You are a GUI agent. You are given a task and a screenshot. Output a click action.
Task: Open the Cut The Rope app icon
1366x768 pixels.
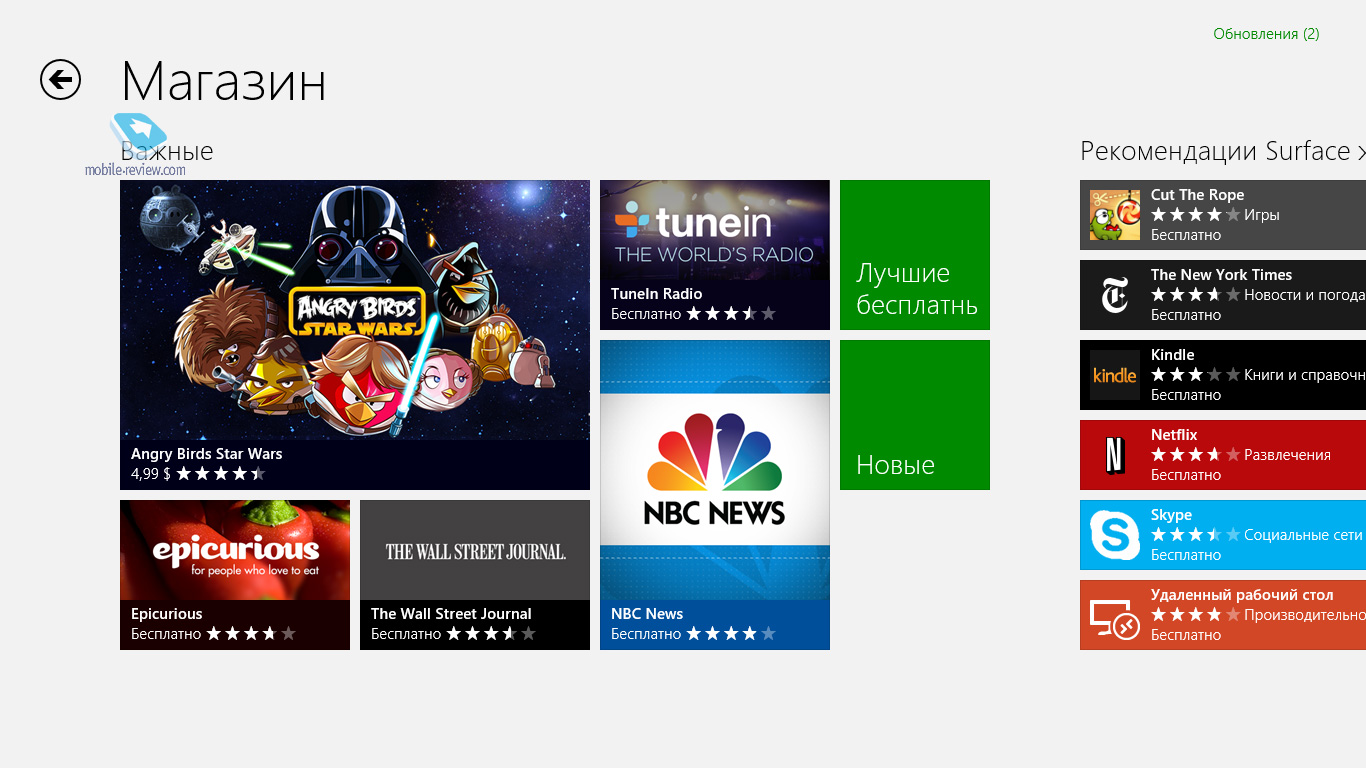(1115, 215)
